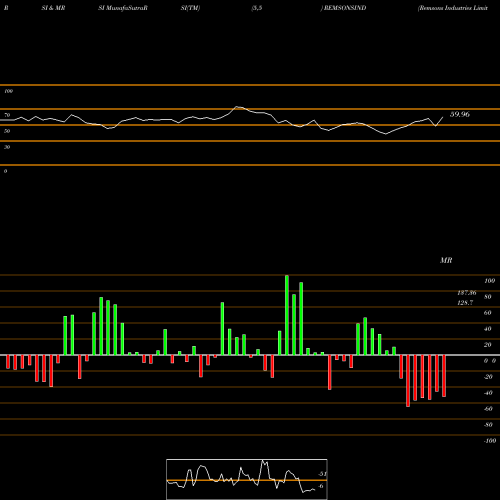This screenshot has width=500, height=500.
Task: Click the longest red bar in MR histogram
Action: tap(408, 381)
